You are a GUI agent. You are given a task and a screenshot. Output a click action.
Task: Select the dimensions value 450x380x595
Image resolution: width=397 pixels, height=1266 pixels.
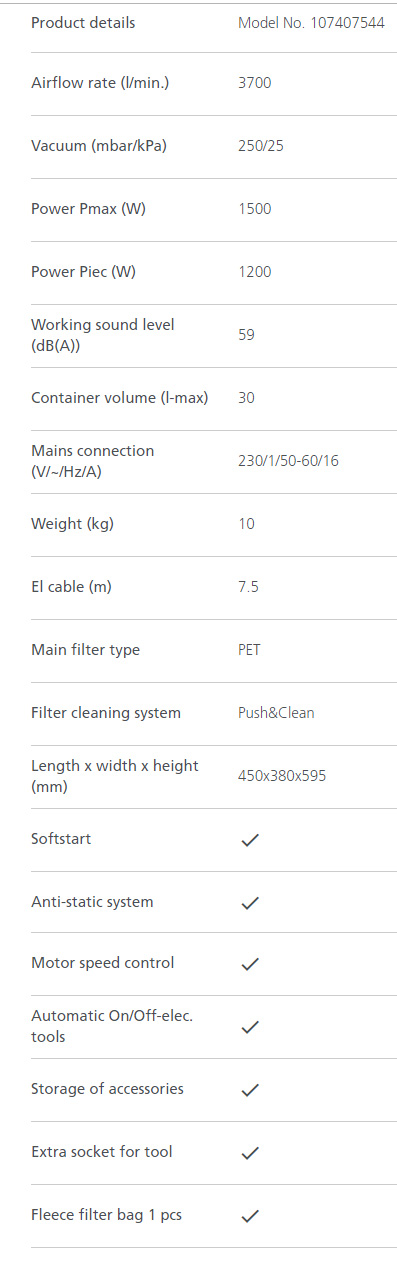282,776
